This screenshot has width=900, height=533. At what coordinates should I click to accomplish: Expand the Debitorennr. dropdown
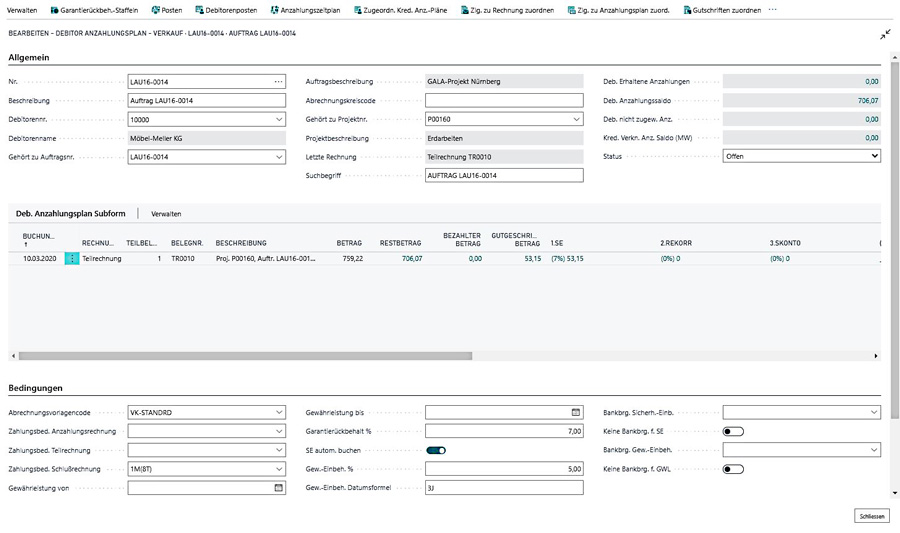279,119
